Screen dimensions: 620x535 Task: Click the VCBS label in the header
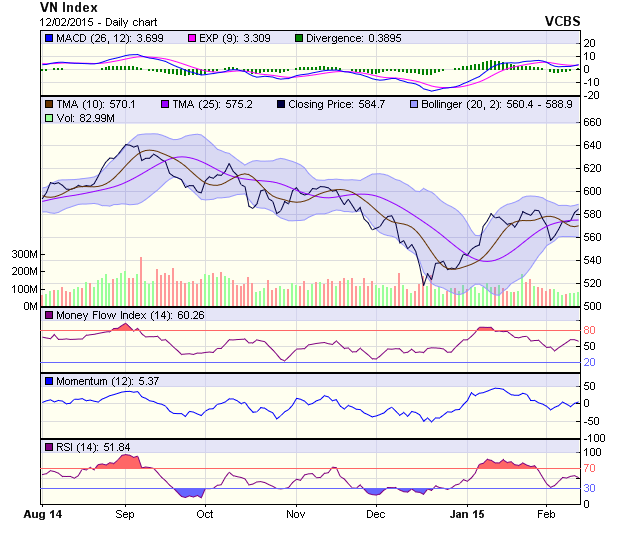562,20
